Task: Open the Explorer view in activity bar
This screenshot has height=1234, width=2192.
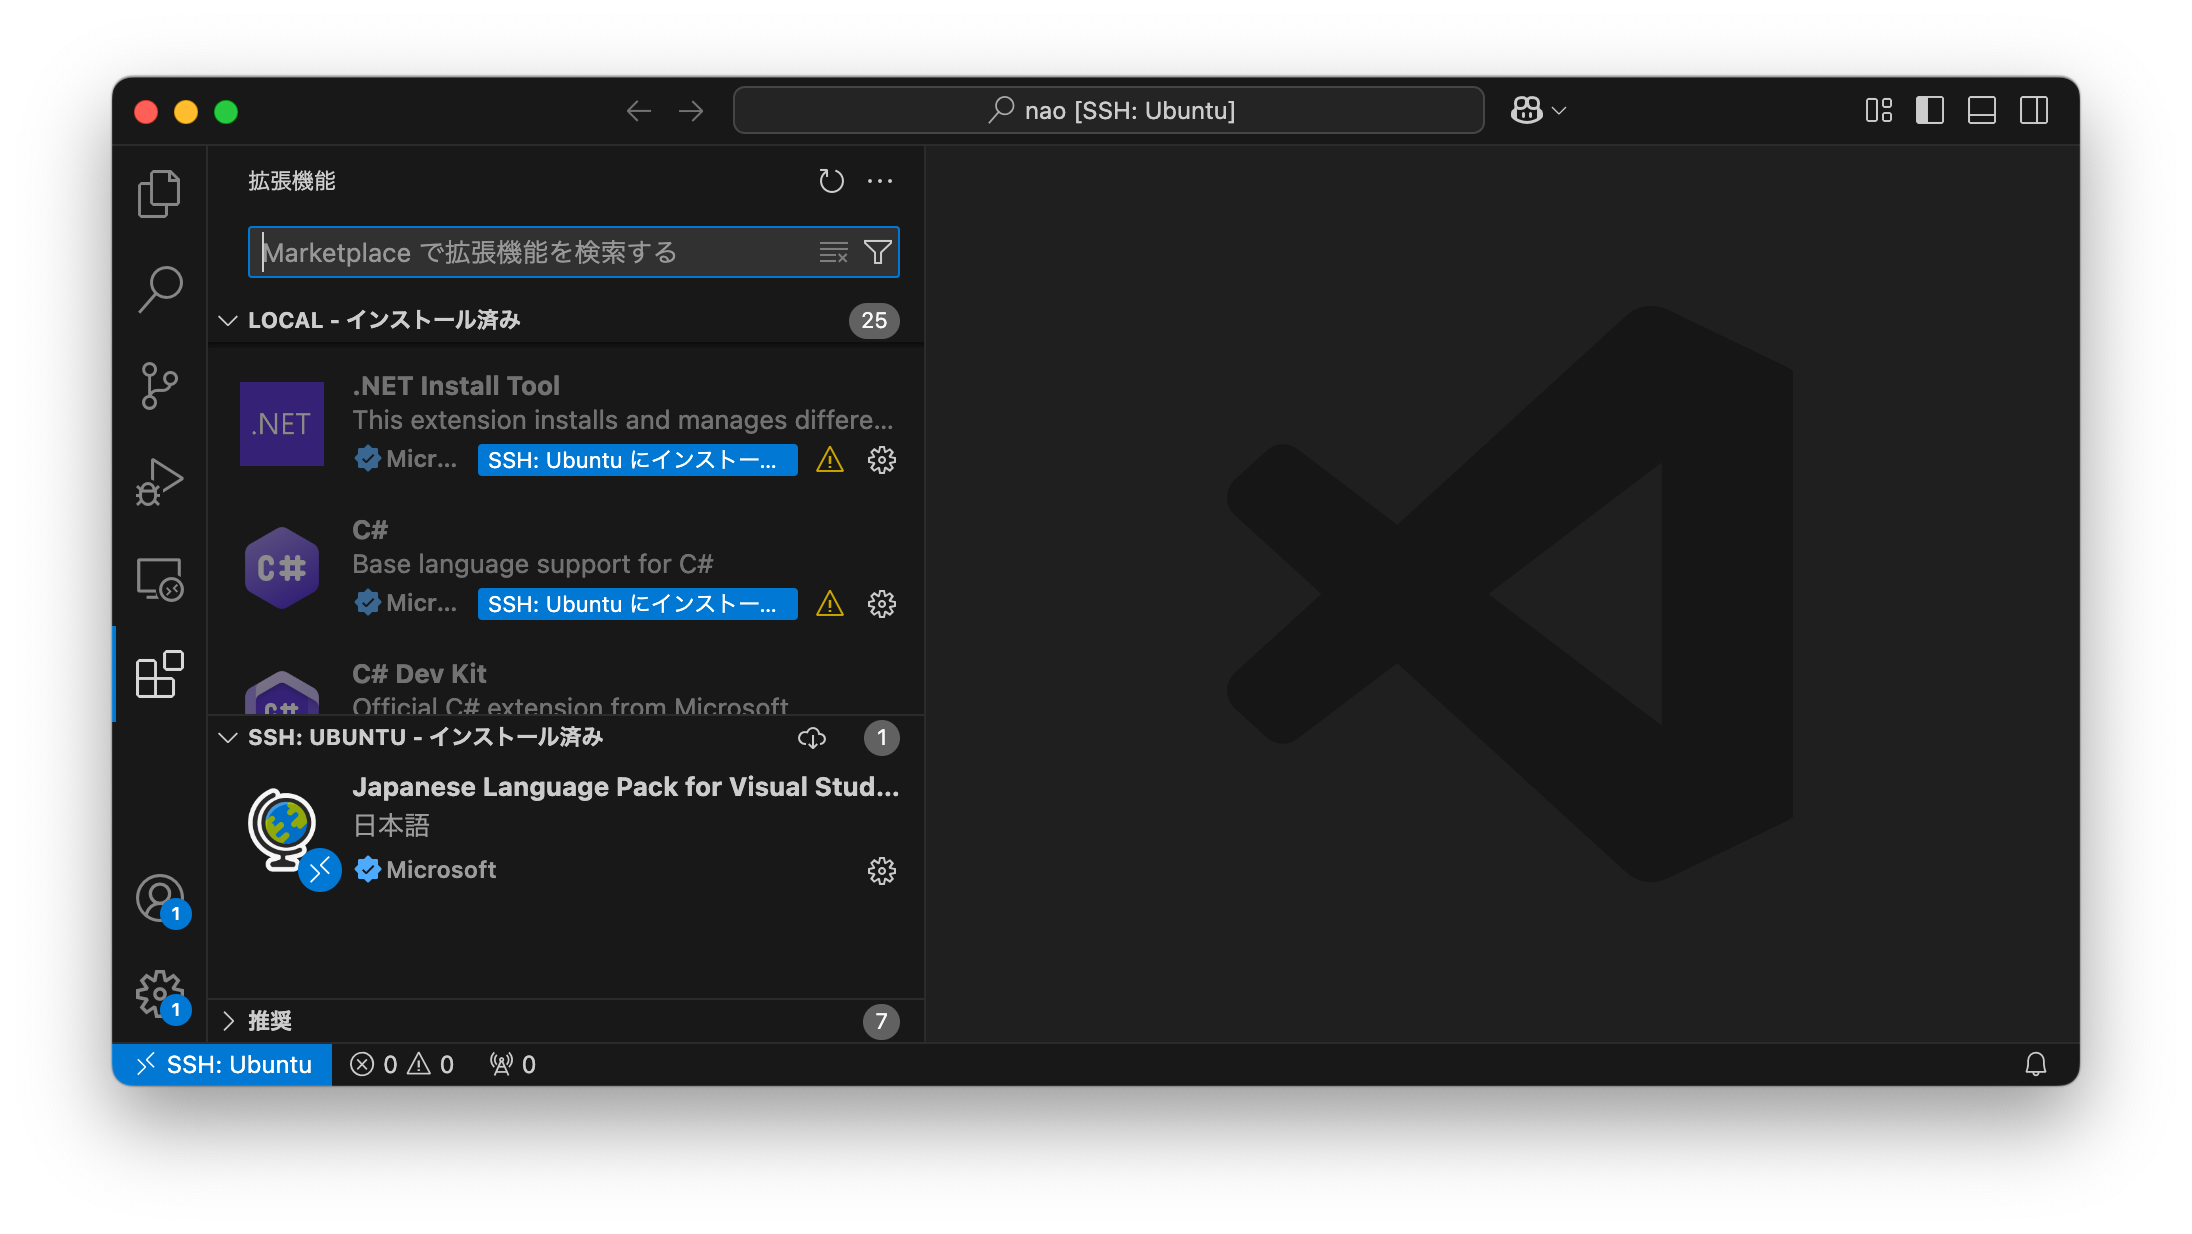Action: point(159,193)
